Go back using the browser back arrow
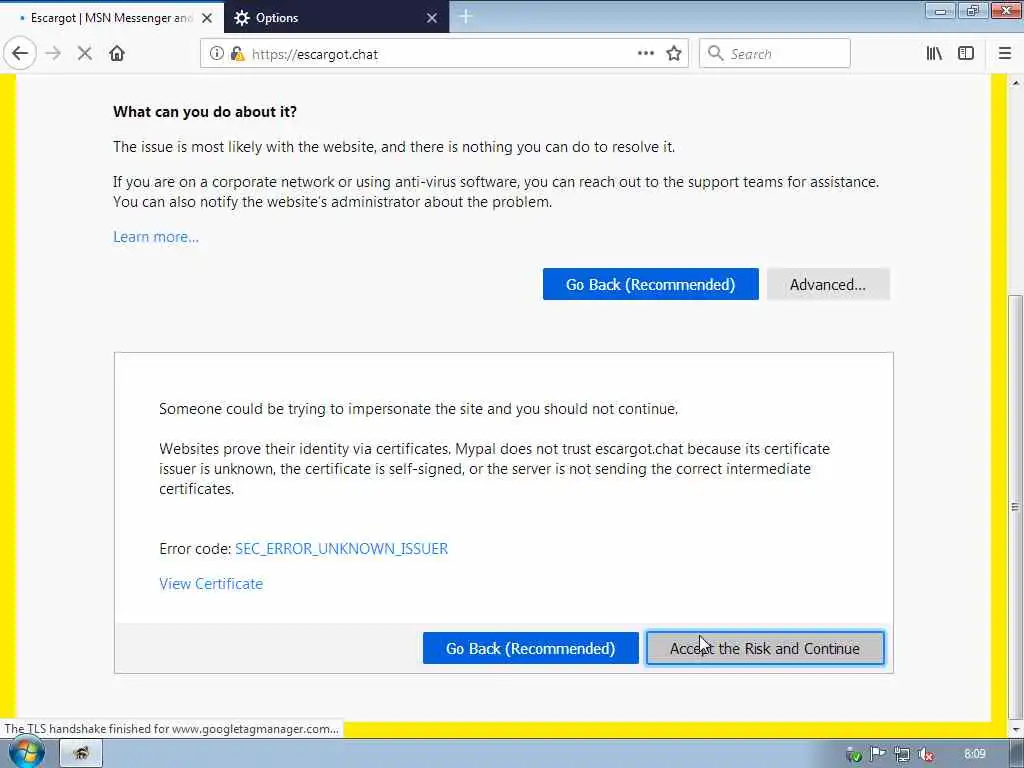 pos(20,54)
